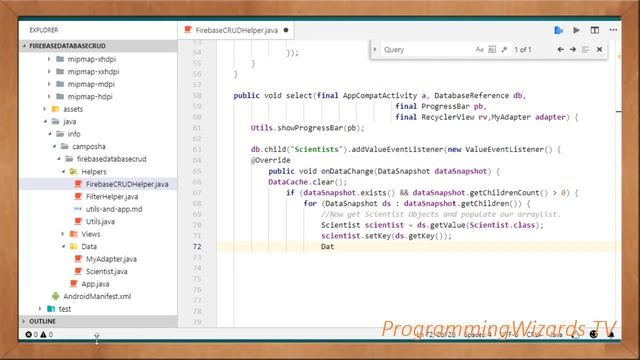Toggle Use Regular Expression in find widget
This screenshot has width=640, height=360.
click(504, 49)
